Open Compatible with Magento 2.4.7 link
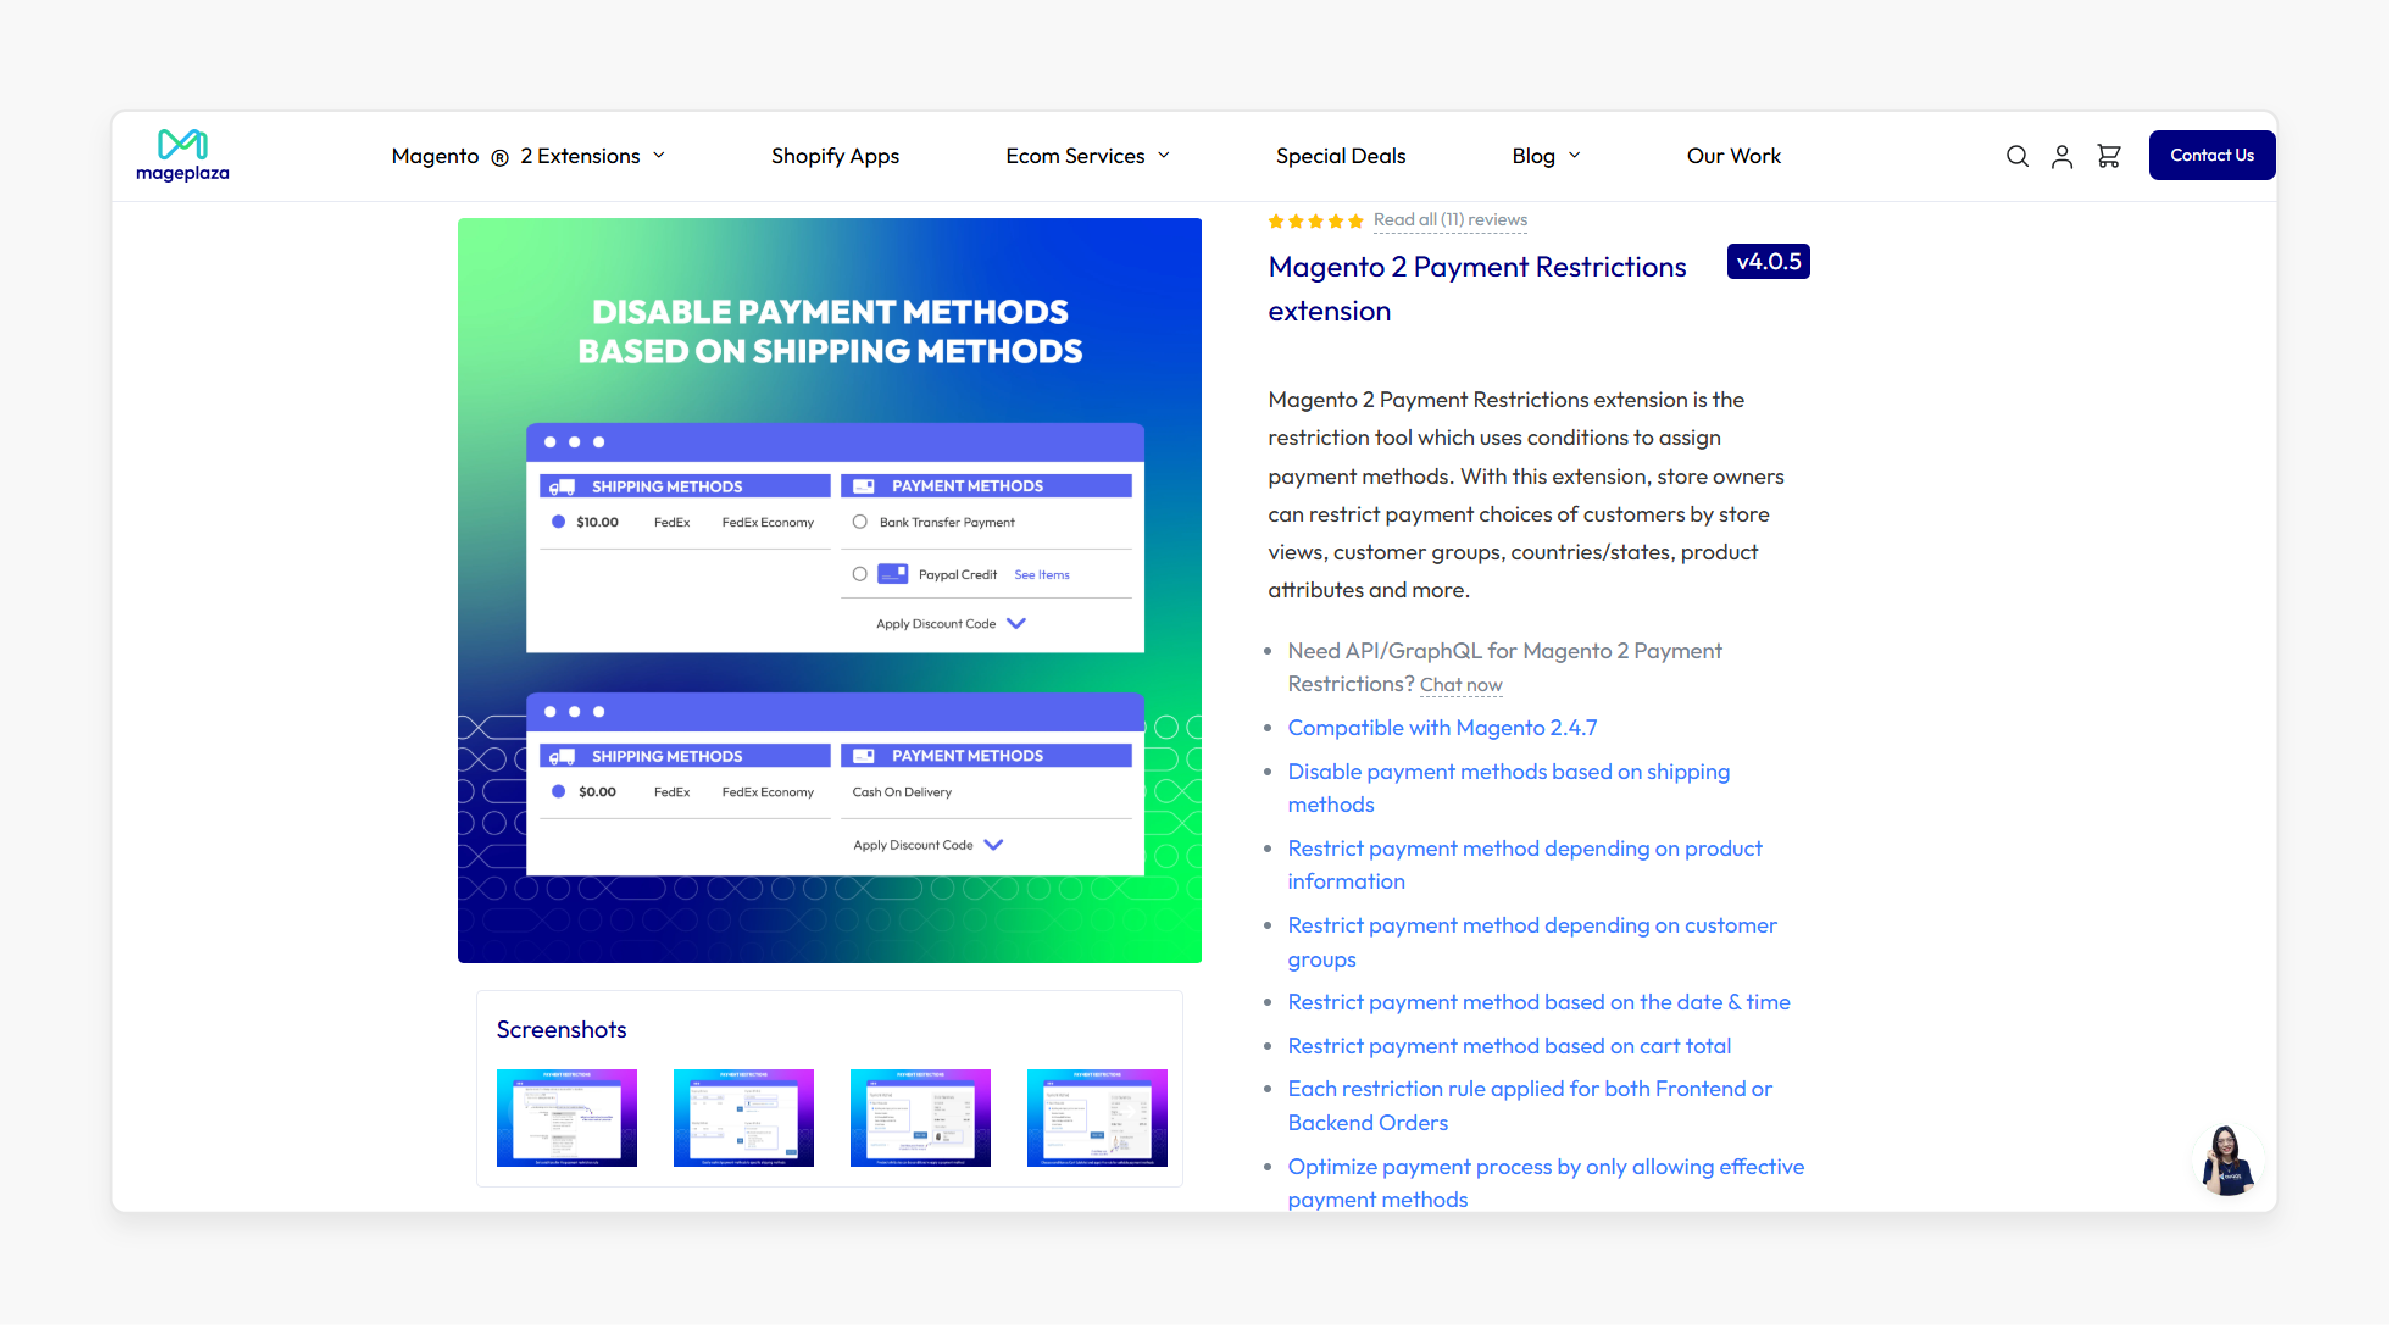The height and width of the screenshot is (1326, 2389). [x=1442, y=728]
